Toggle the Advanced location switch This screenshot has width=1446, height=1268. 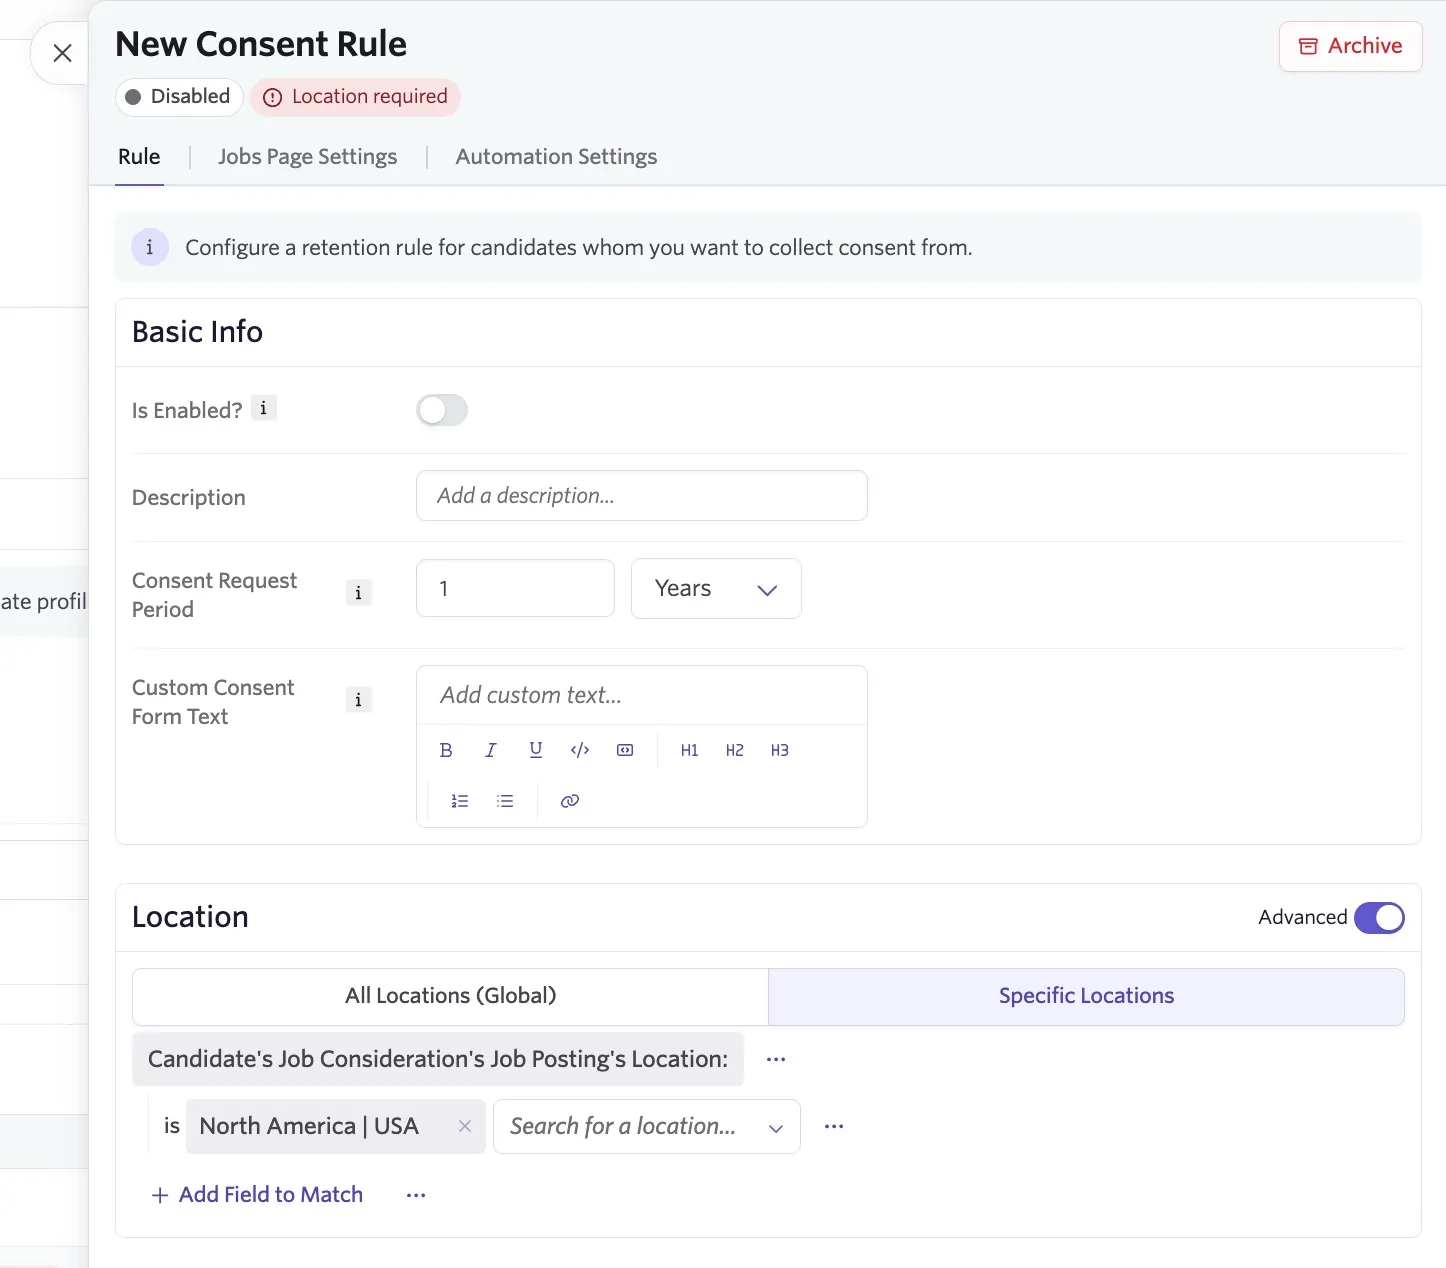point(1379,917)
